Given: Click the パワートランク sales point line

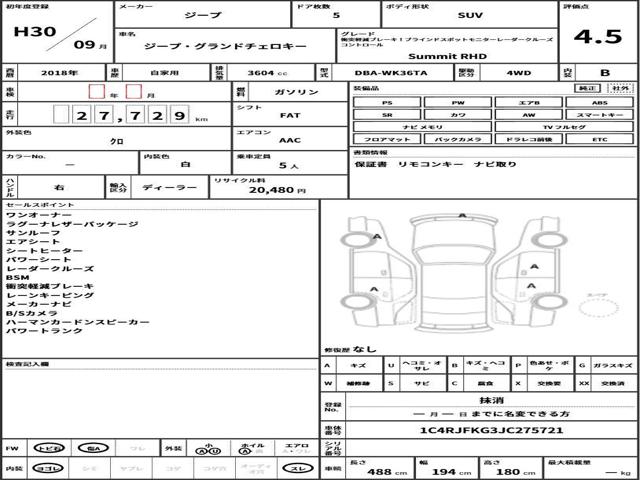Looking at the screenshot, I should (x=44, y=331).
